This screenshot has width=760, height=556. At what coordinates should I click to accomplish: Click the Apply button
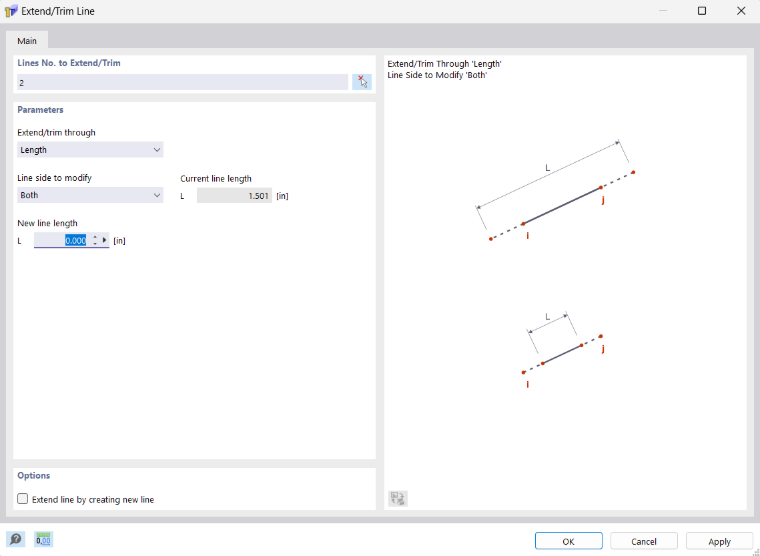pos(719,541)
